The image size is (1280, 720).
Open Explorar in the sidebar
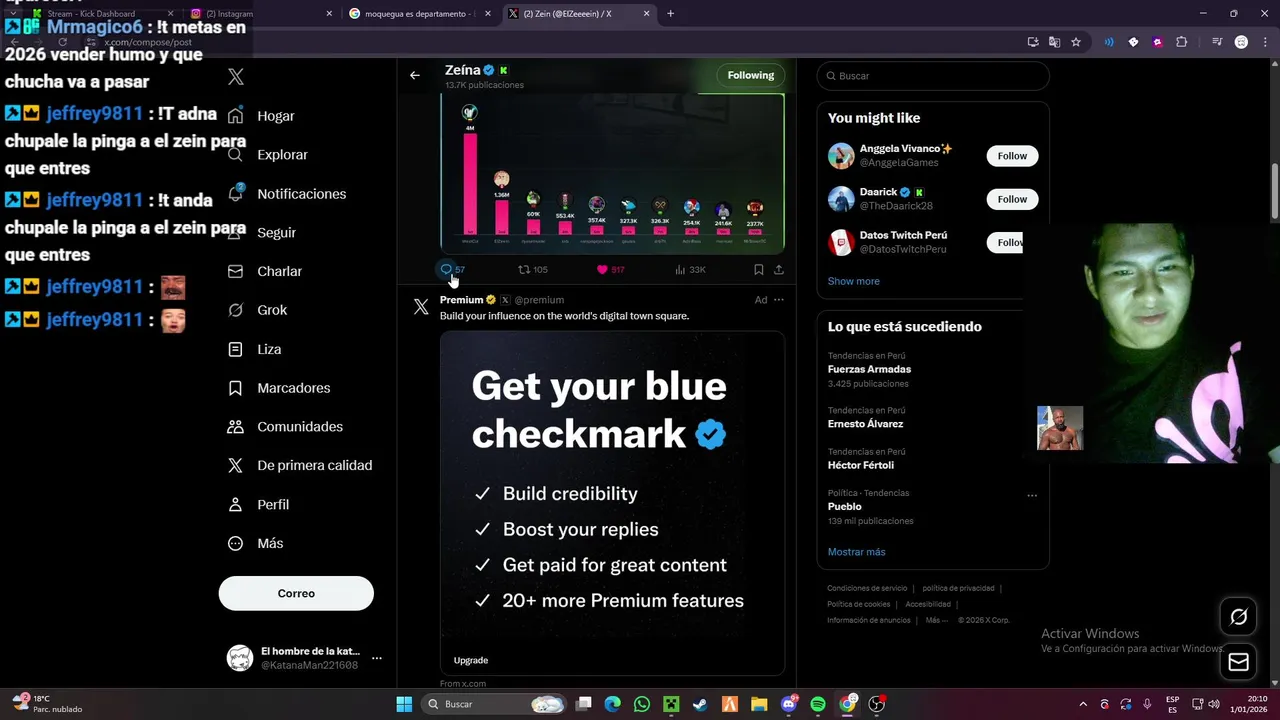(281, 155)
